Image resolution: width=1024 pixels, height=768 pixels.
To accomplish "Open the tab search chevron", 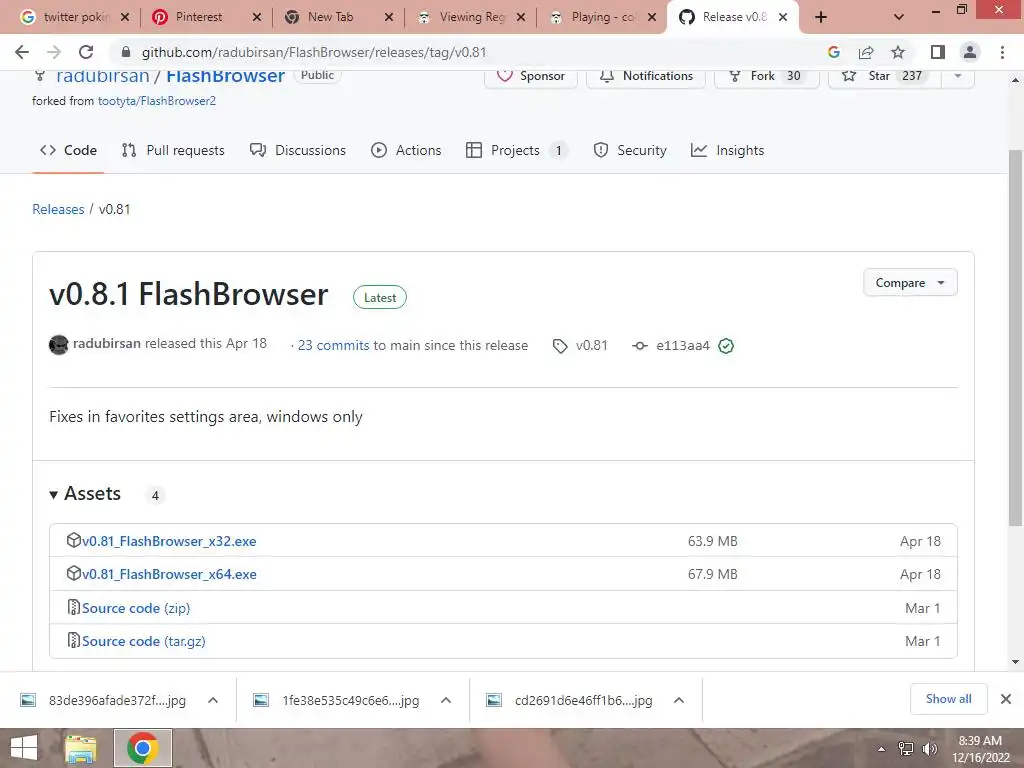I will 899,18.
